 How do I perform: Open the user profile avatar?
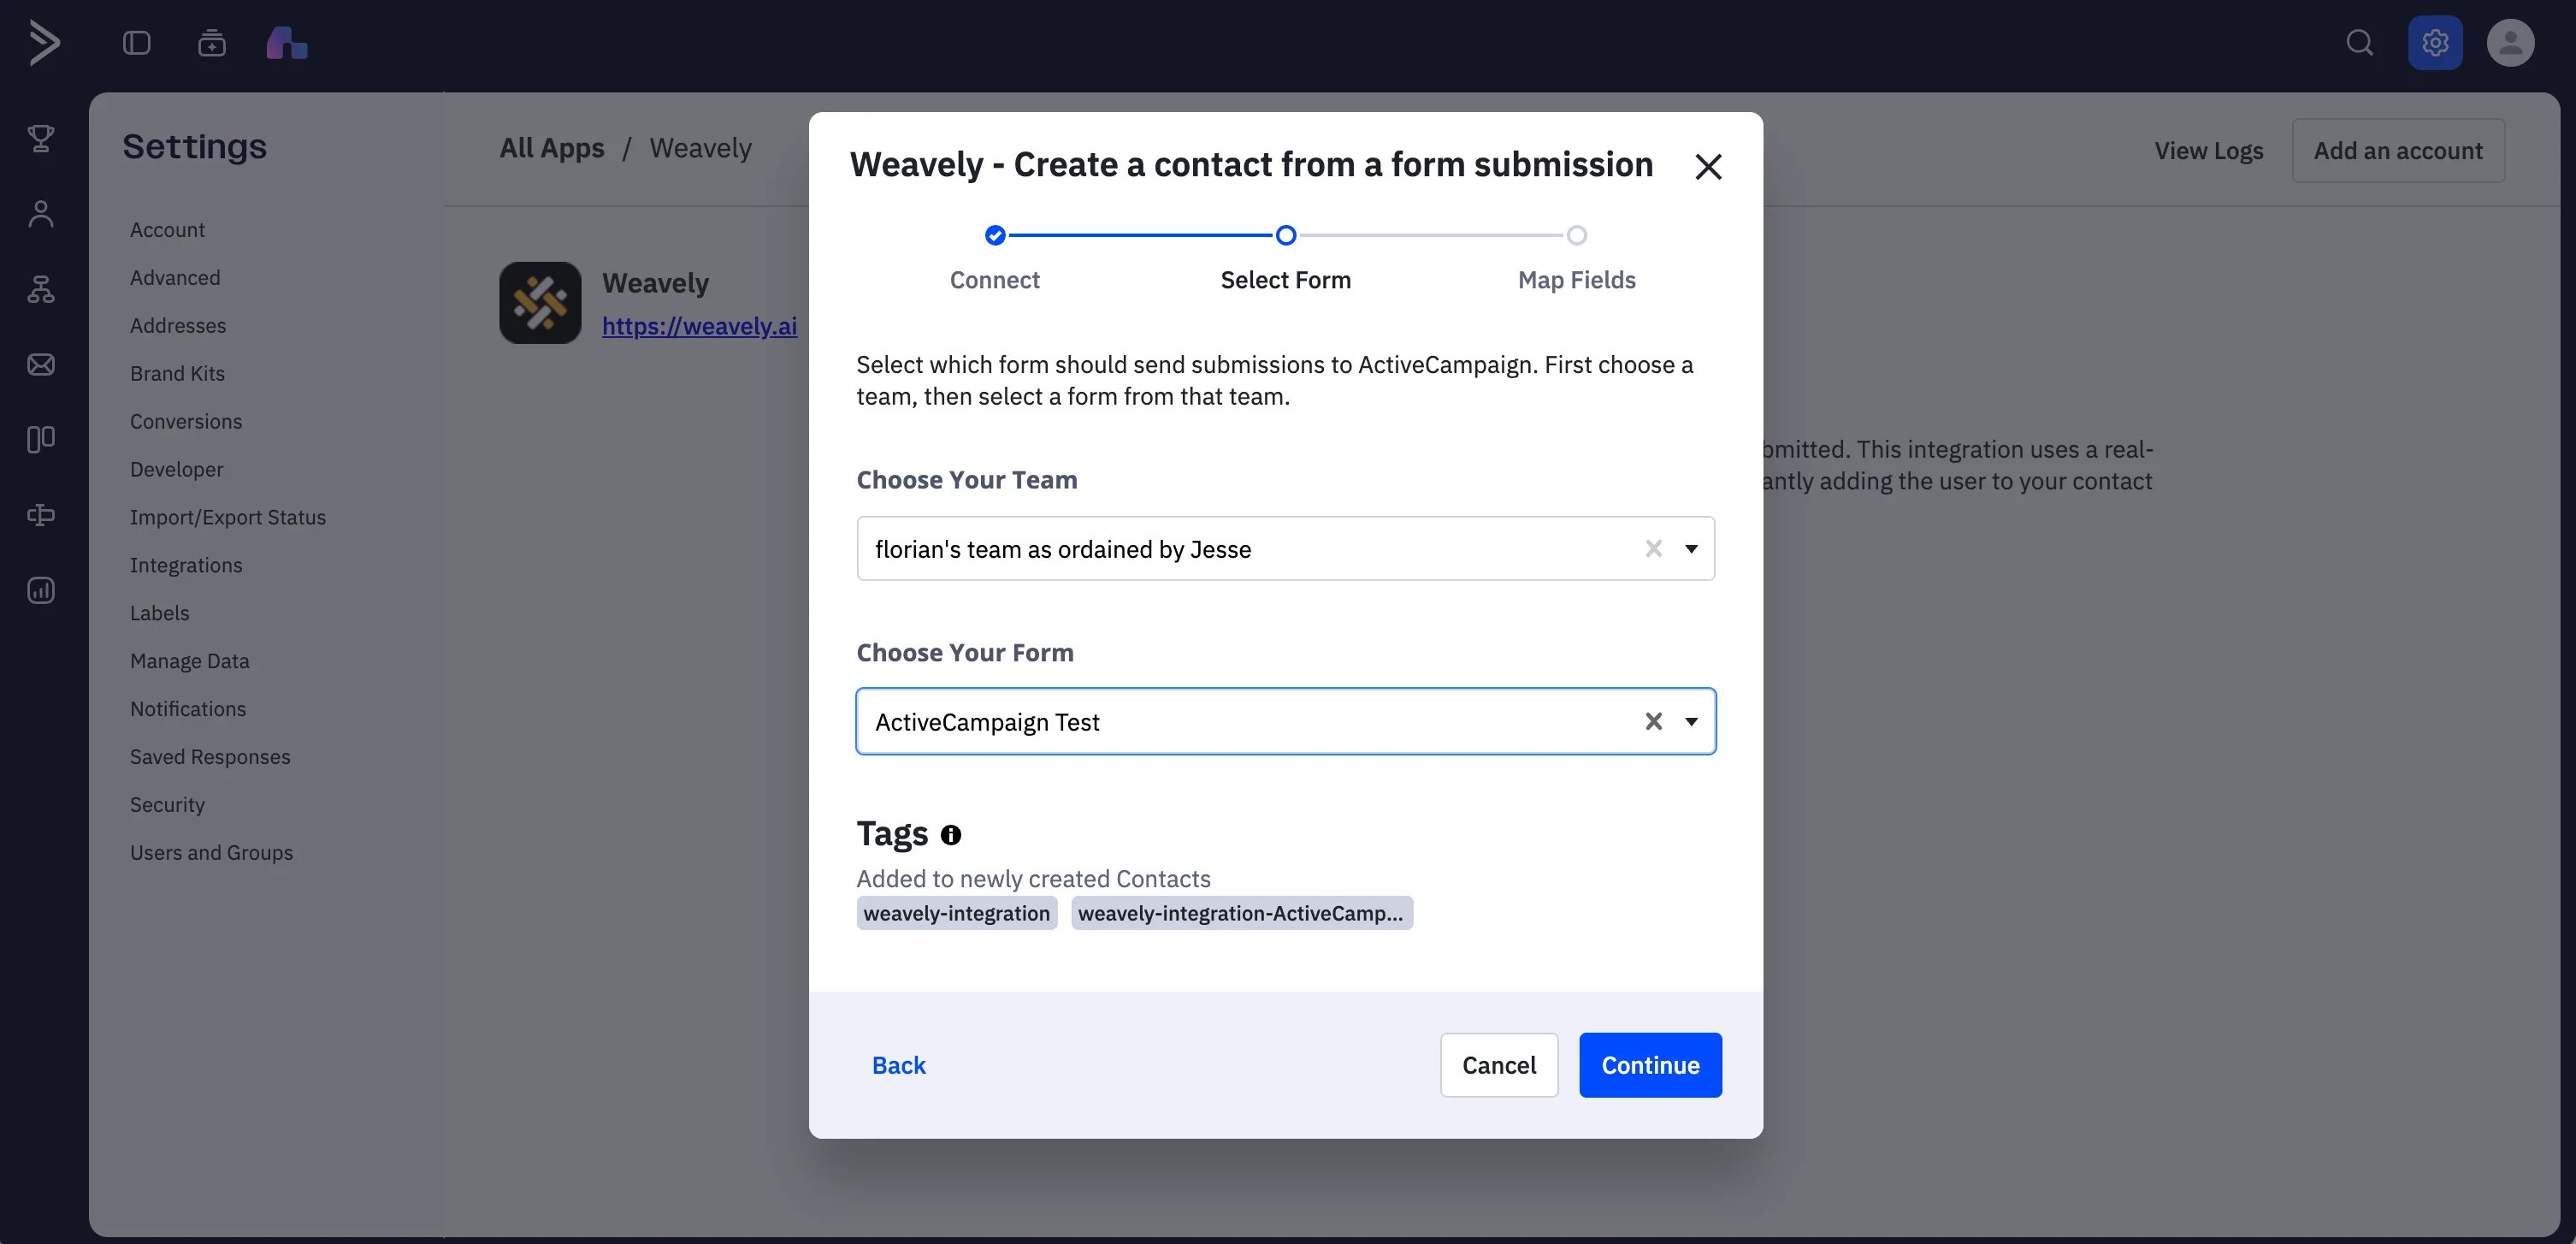2510,43
